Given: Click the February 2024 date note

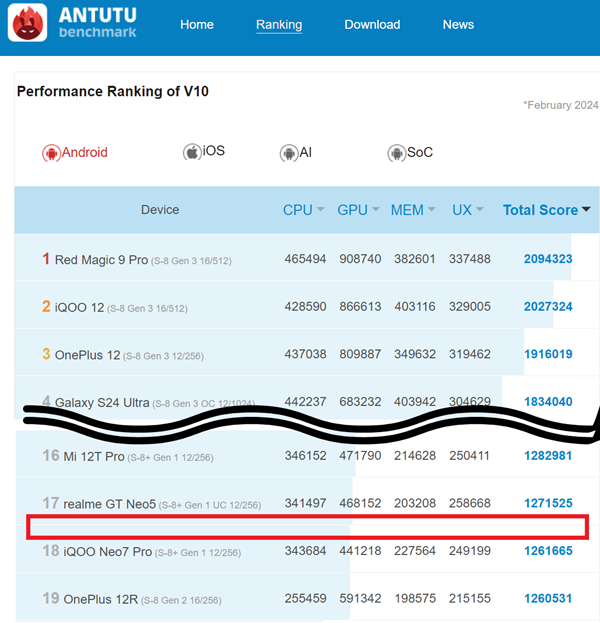Looking at the screenshot, I should coord(561,105).
